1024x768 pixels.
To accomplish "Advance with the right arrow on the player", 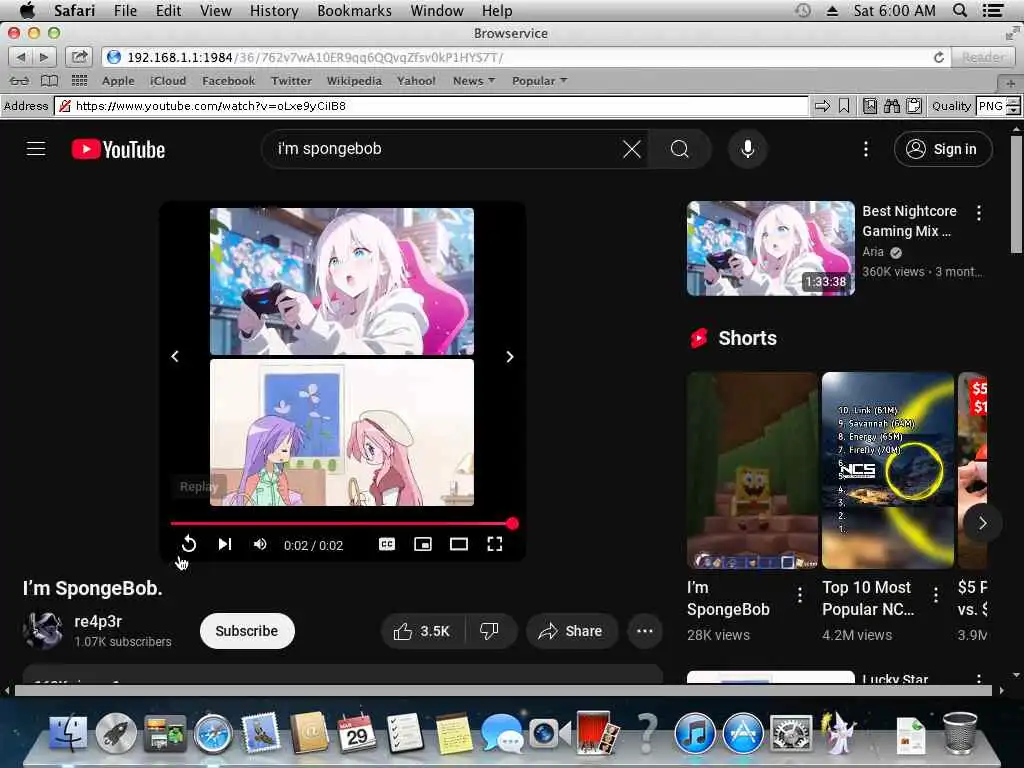I will click(x=510, y=357).
